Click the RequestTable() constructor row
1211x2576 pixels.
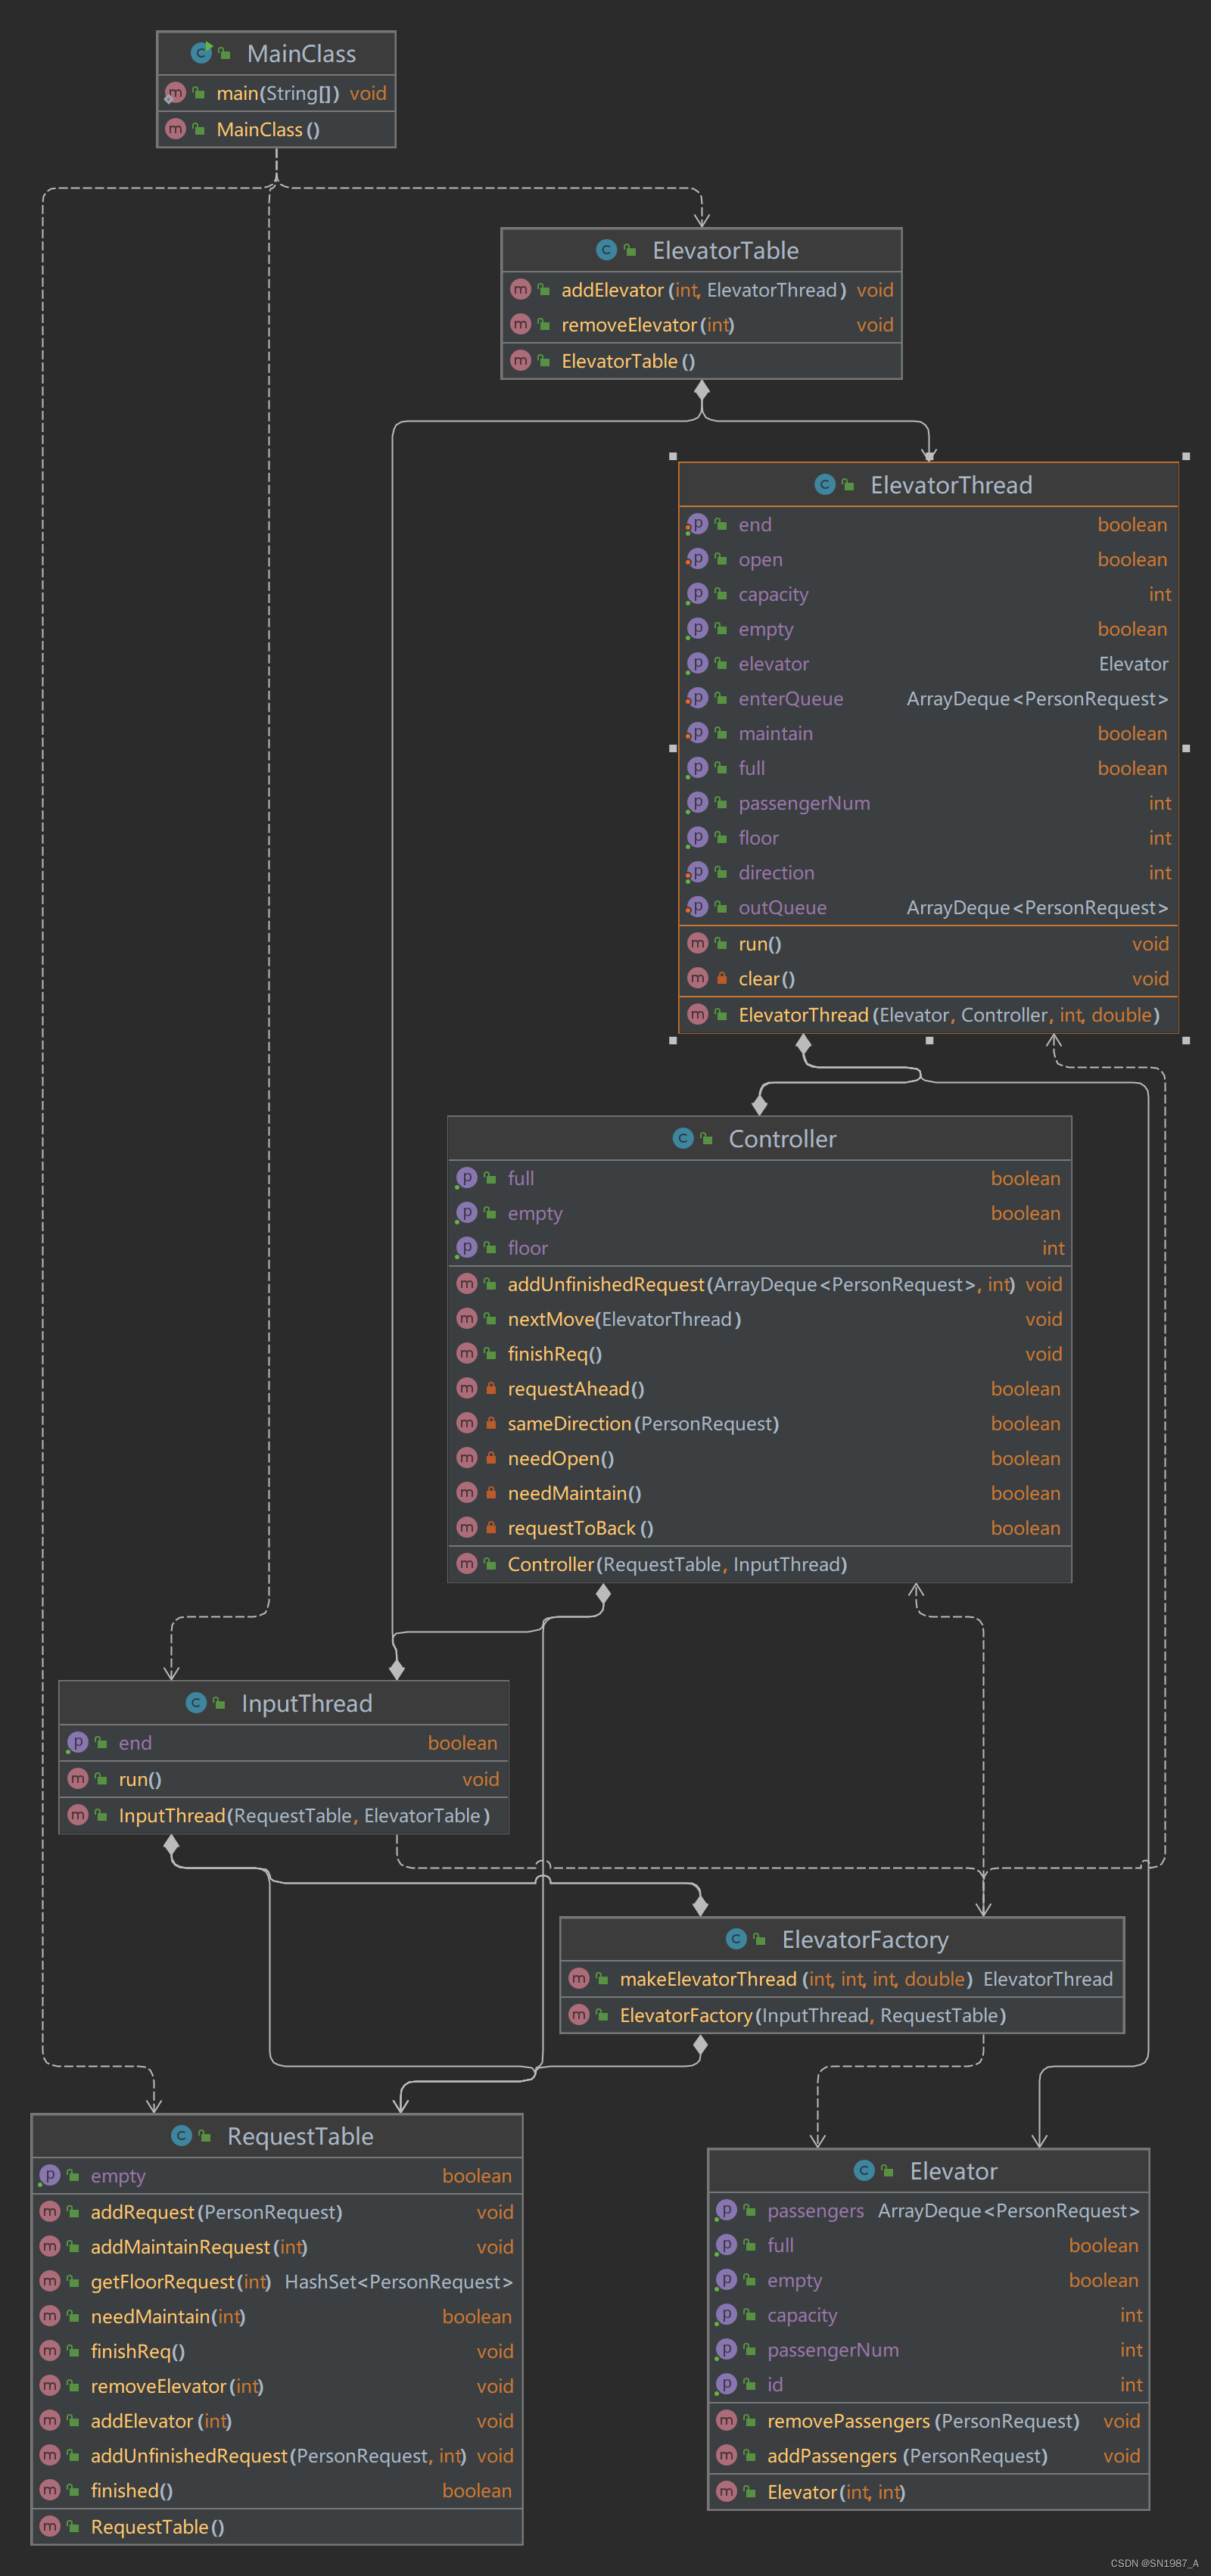point(276,2527)
